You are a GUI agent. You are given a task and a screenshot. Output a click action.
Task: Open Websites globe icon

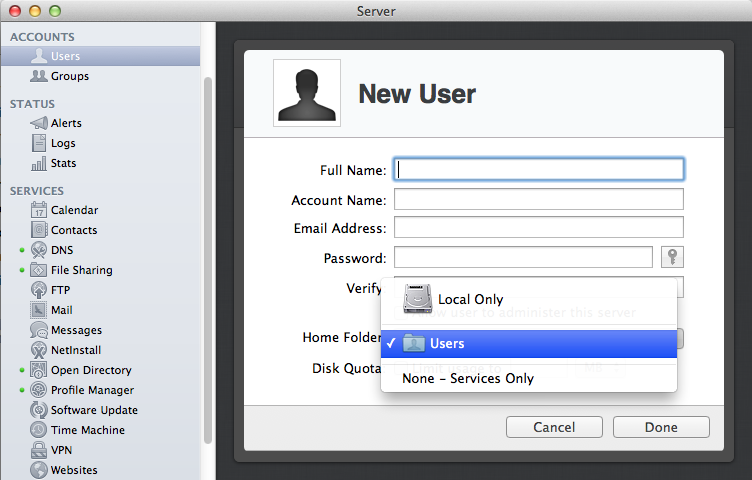click(39, 470)
